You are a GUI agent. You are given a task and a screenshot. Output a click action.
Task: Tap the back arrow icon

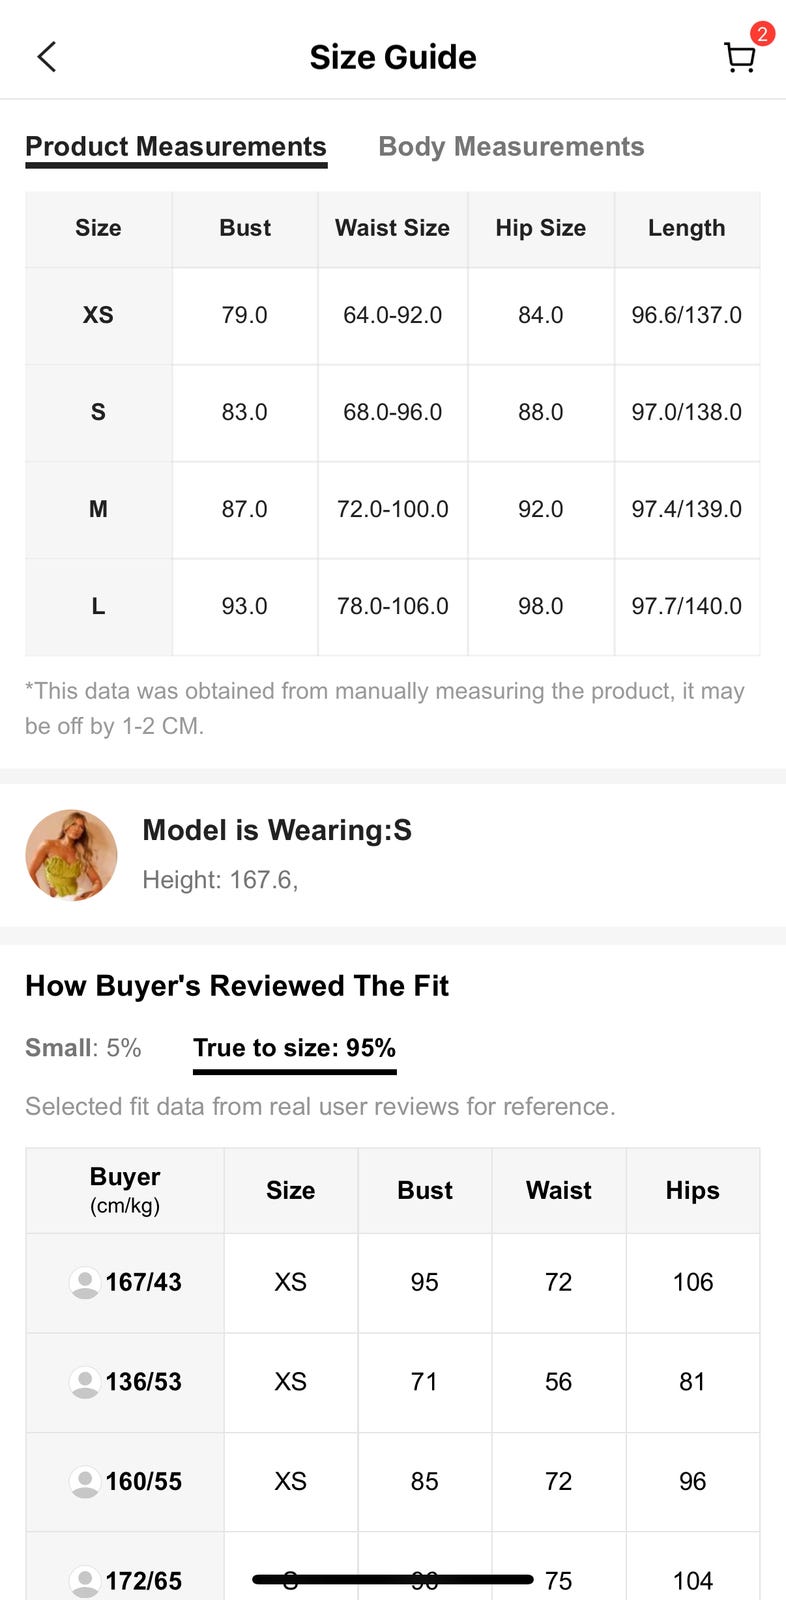click(47, 57)
